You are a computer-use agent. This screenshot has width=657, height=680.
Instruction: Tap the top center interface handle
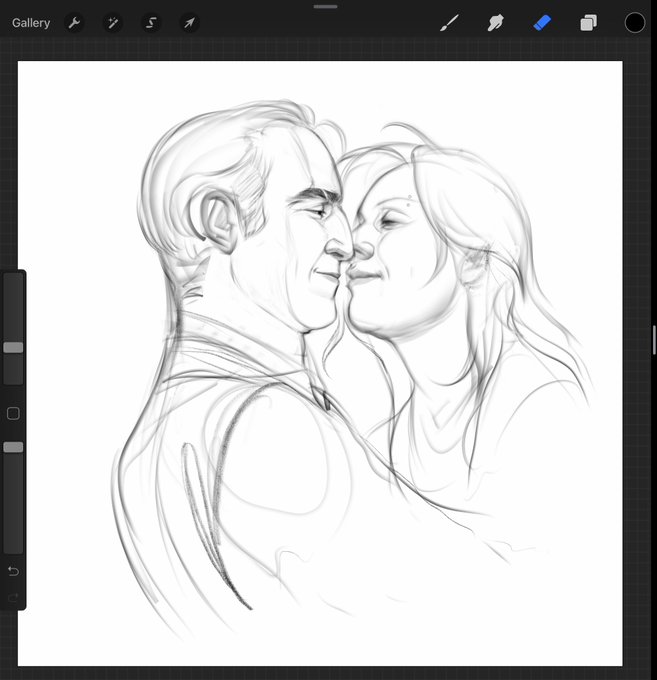click(326, 7)
